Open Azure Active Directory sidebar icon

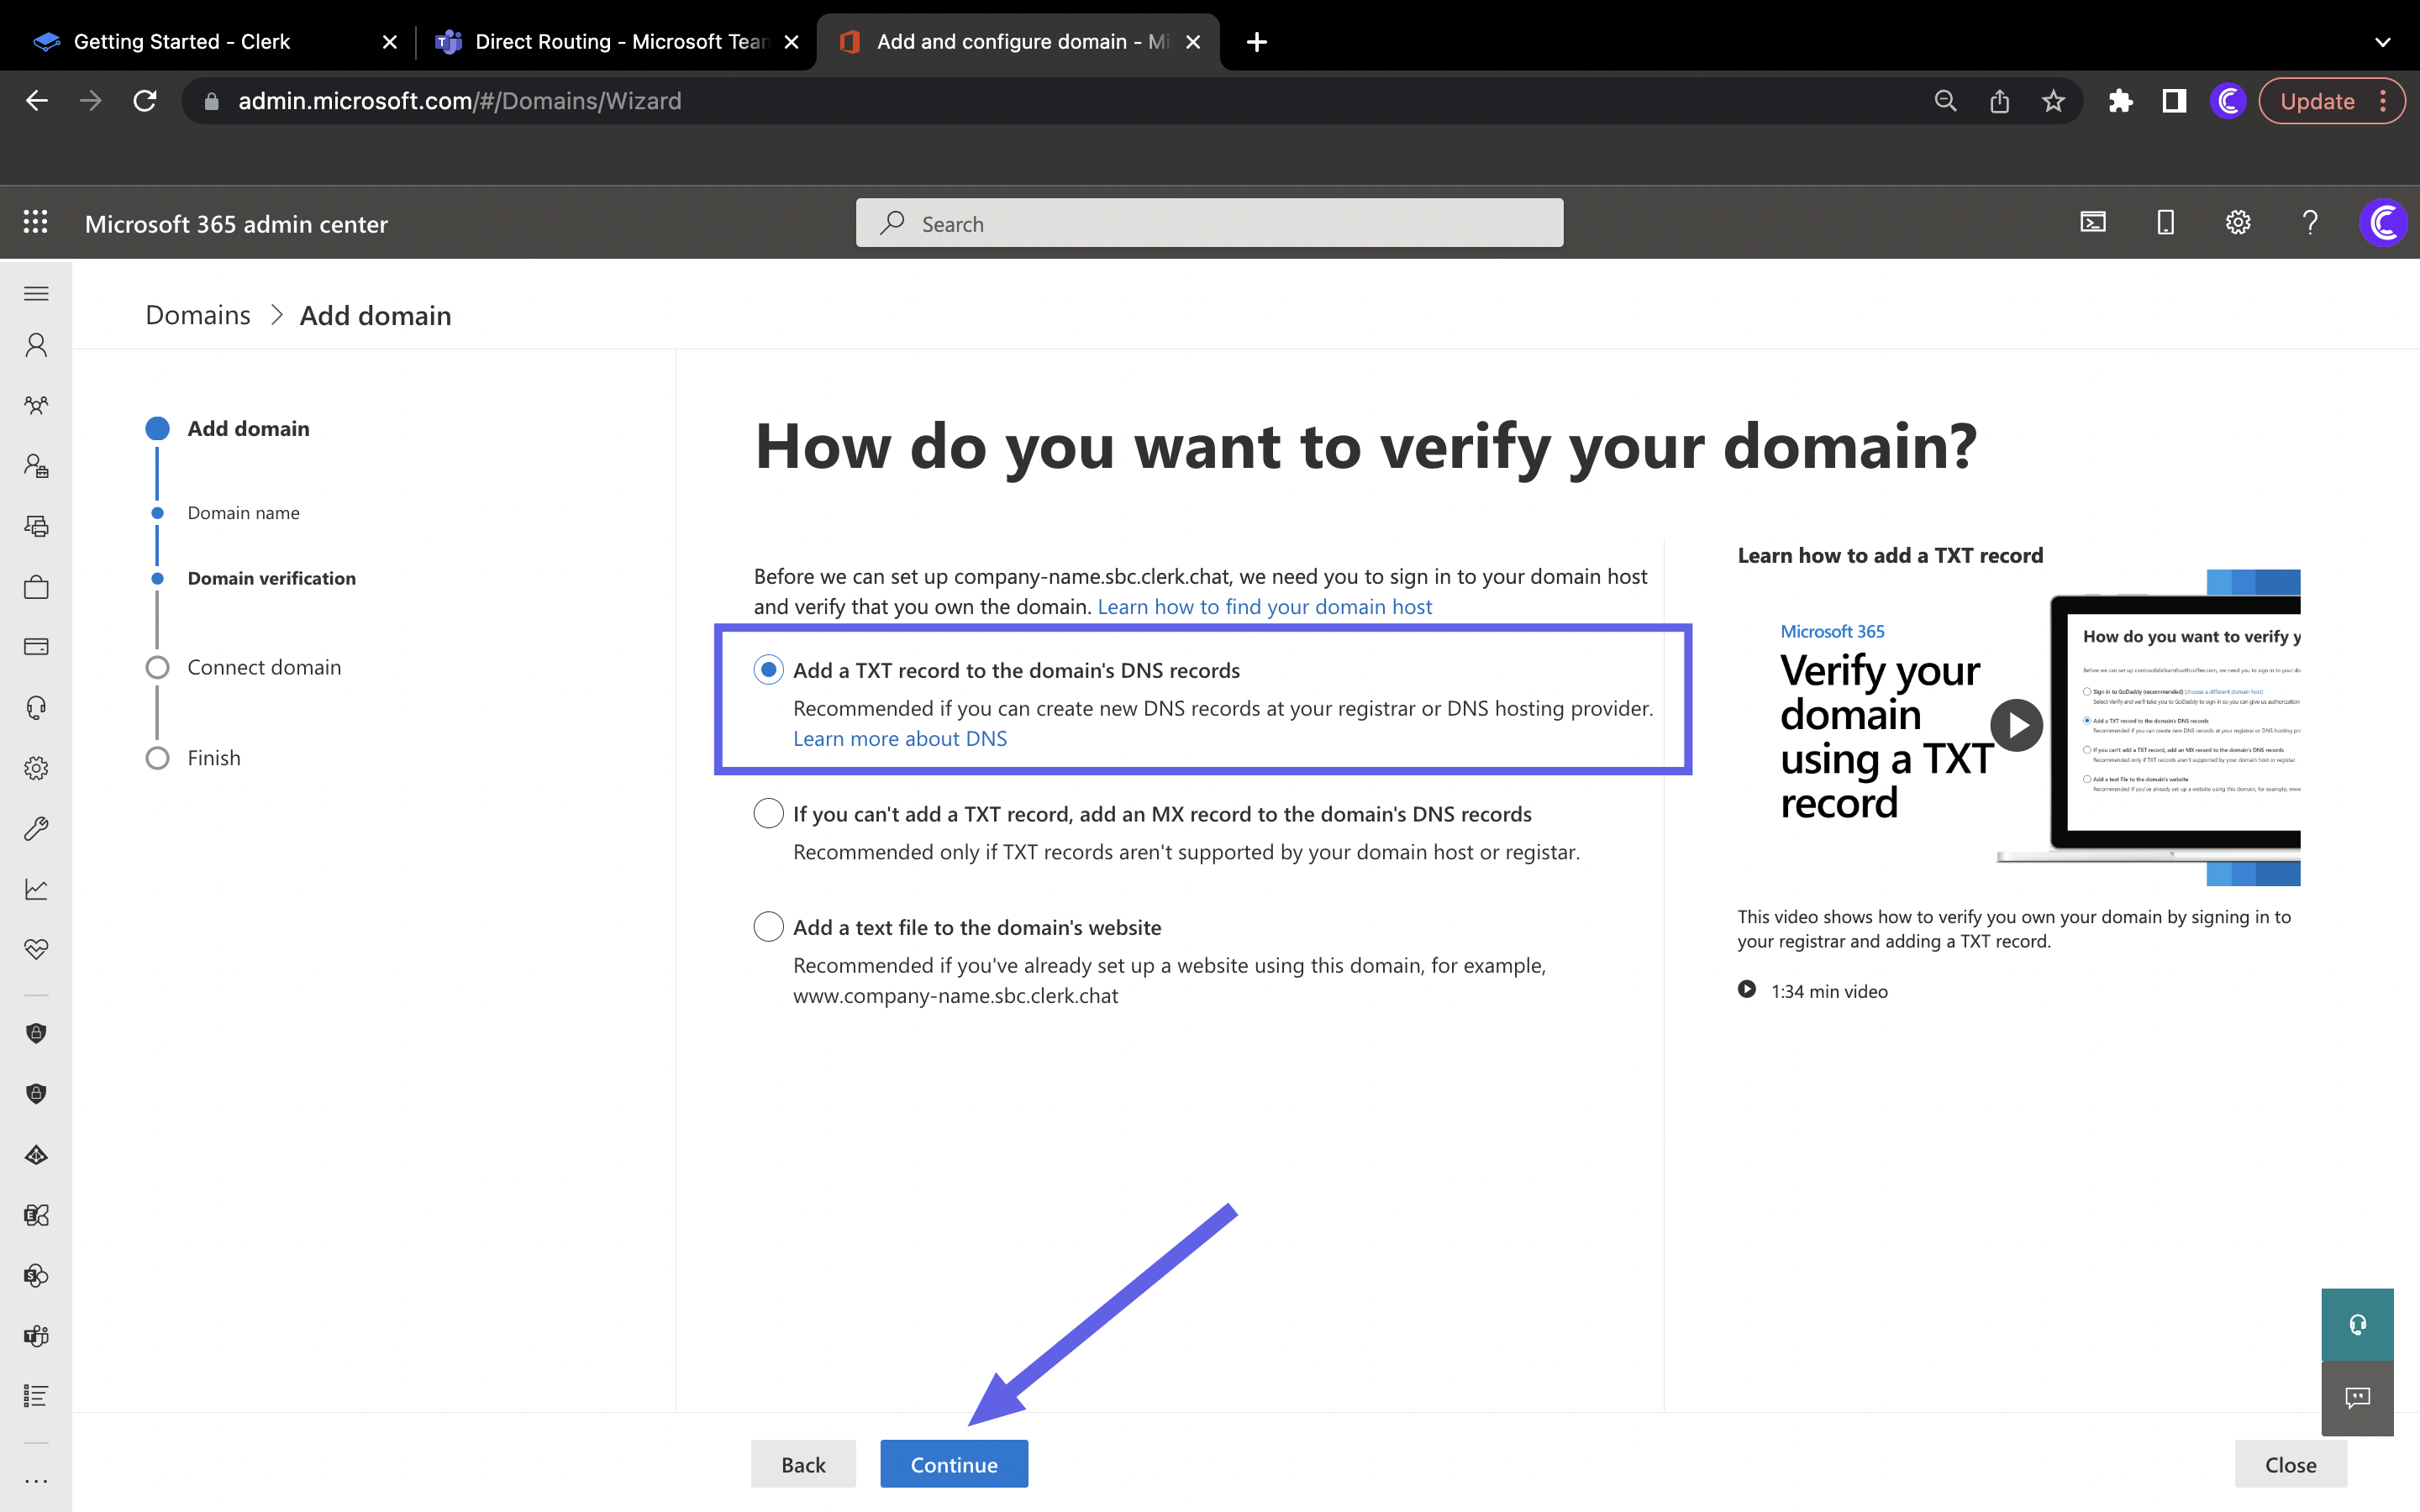point(36,1155)
